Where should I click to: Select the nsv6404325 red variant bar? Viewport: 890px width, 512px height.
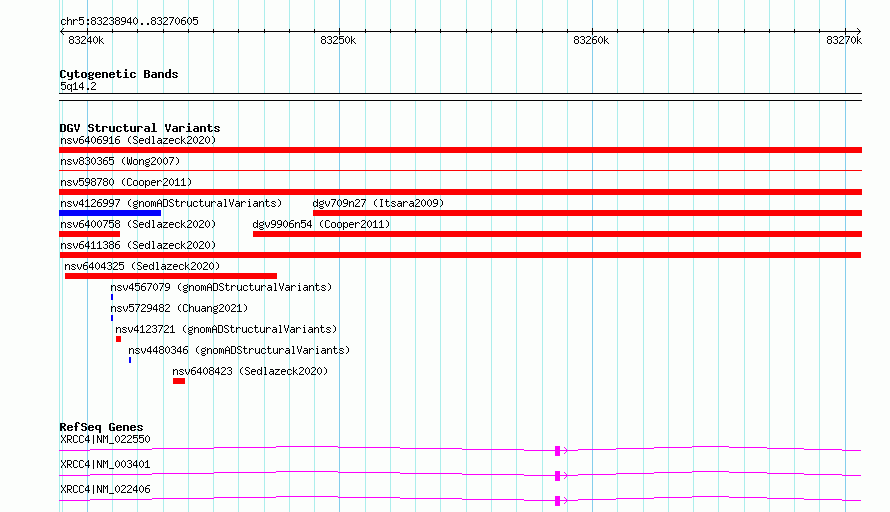pyautogui.click(x=171, y=276)
